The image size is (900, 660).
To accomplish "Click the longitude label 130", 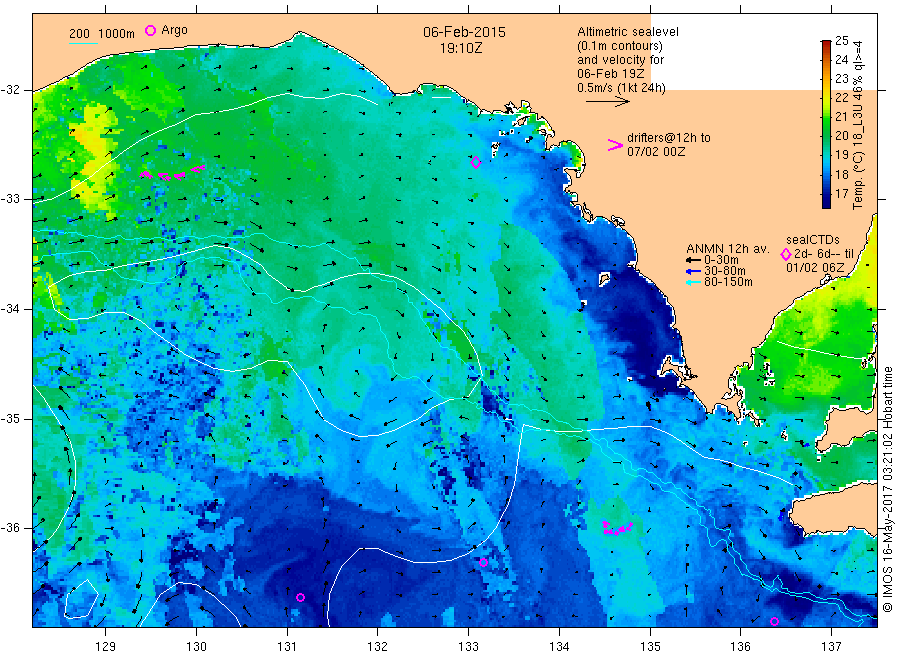I will (196, 647).
